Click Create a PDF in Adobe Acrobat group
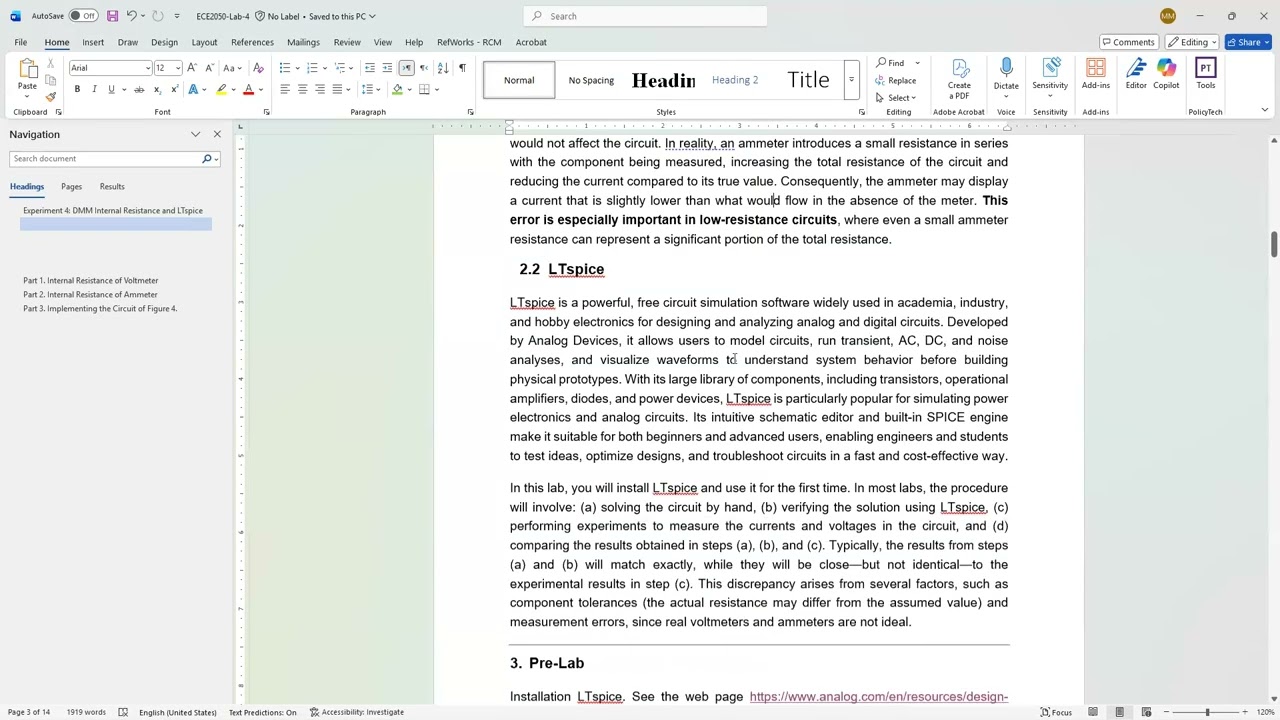Viewport: 1280px width, 720px height. click(959, 79)
